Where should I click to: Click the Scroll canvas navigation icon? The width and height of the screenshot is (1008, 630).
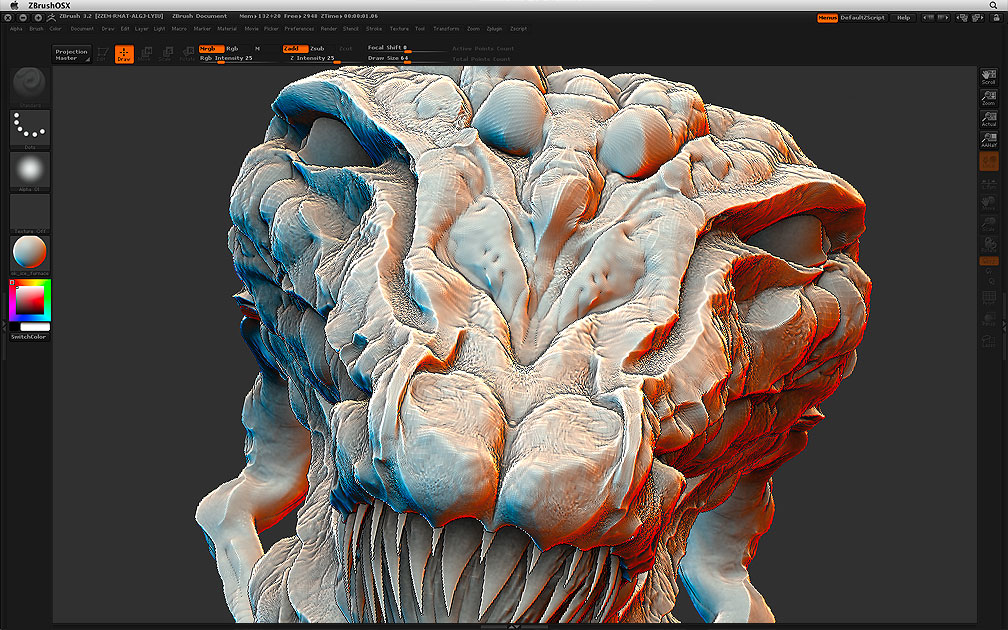tap(989, 77)
